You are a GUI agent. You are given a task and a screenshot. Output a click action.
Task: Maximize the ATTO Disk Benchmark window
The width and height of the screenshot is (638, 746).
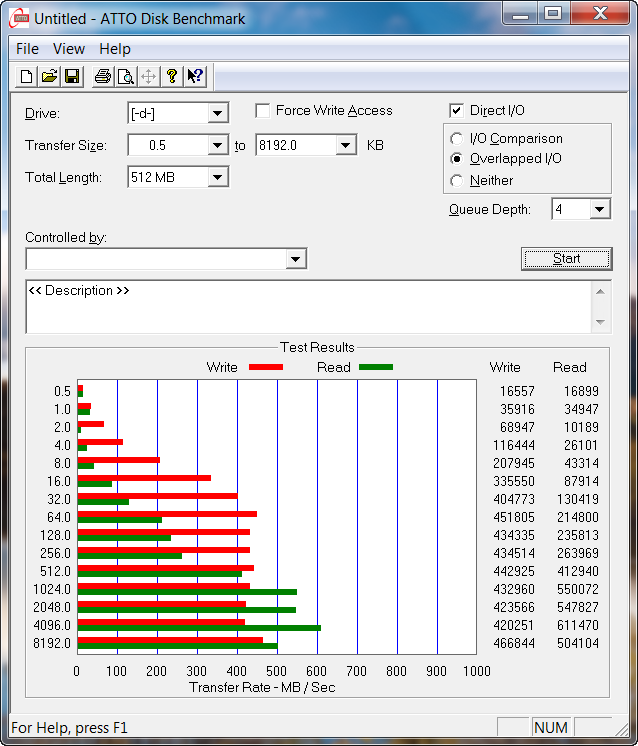click(x=553, y=13)
